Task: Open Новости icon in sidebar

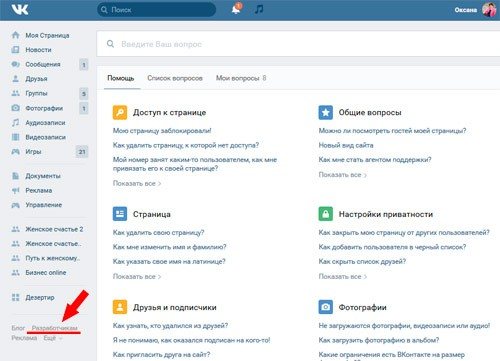Action: (x=15, y=50)
